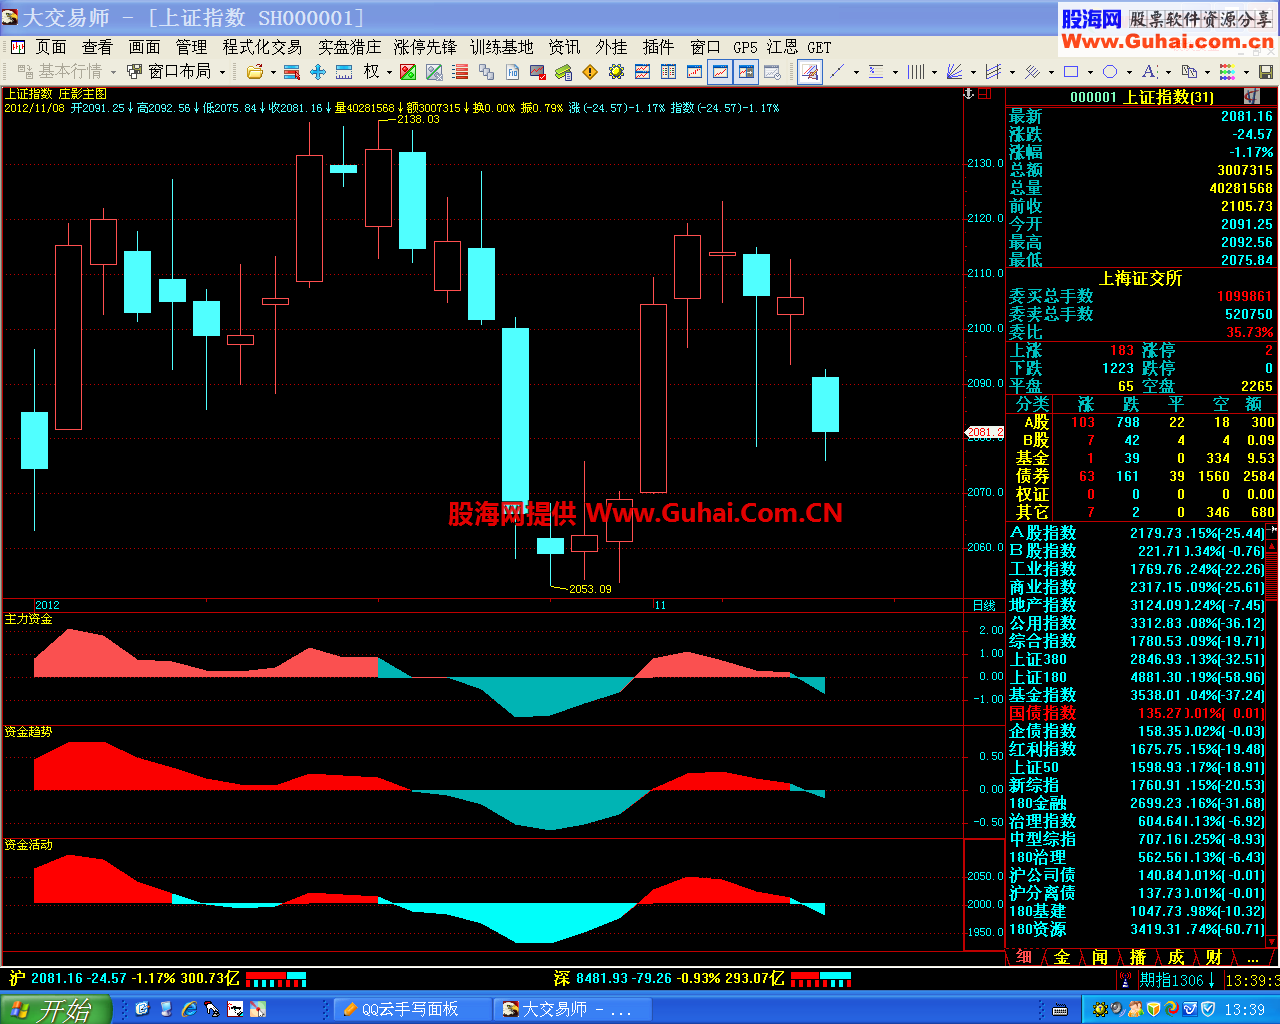Screen dimensions: 1280x1024
Task: Click the QQ云手写面板 taskbar button
Action: pos(412,1009)
